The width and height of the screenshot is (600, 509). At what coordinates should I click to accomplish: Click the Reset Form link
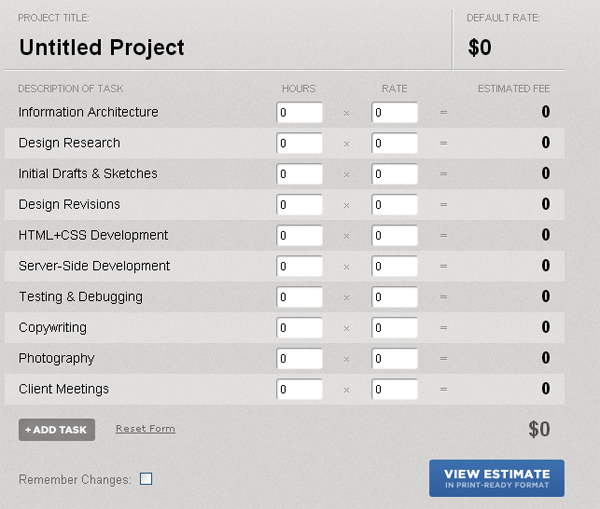coord(145,429)
